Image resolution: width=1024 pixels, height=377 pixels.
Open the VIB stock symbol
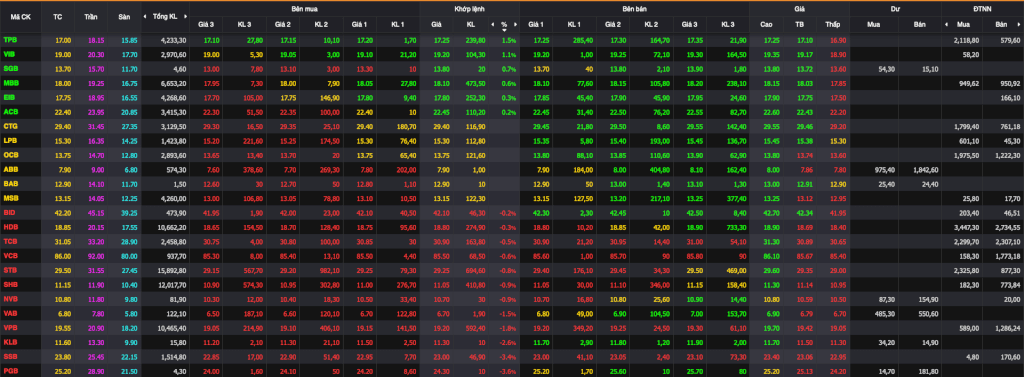click(9, 55)
